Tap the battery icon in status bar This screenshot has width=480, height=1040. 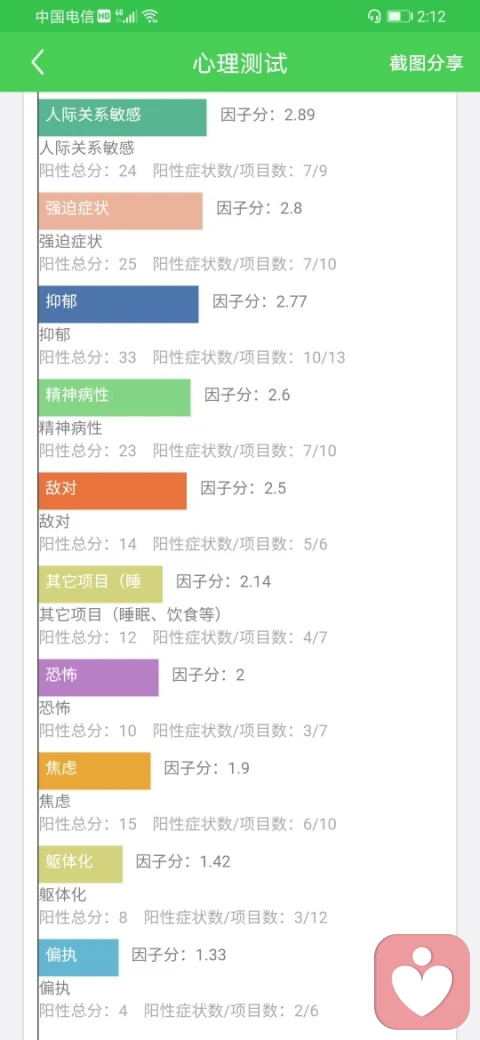point(400,17)
